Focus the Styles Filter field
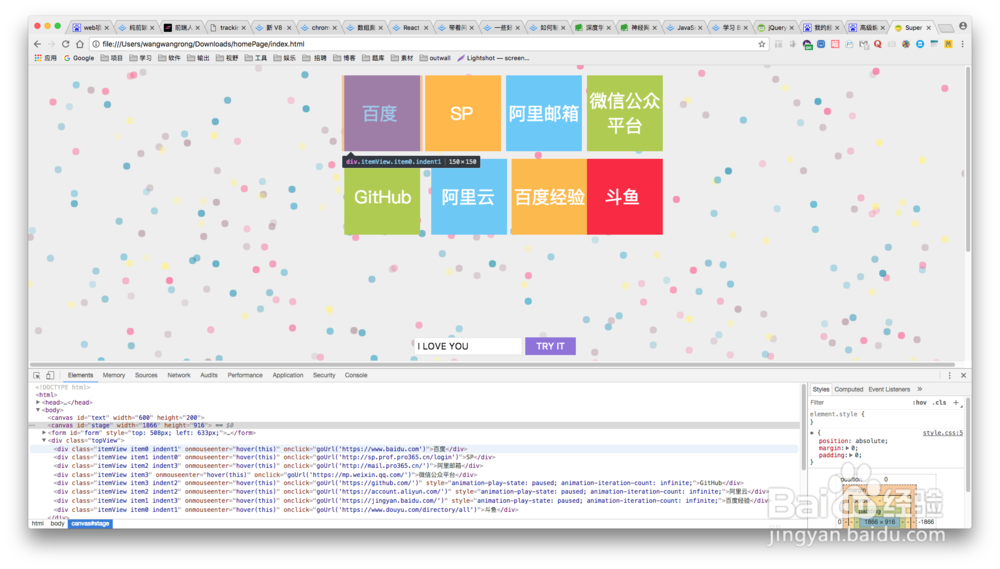Viewport: 1000px width, 569px height. pos(858,403)
